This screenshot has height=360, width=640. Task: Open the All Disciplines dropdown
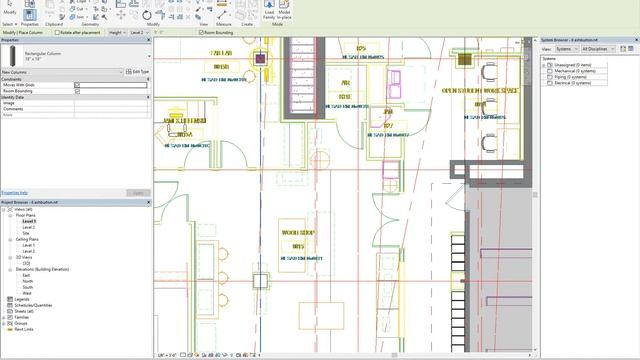click(598, 49)
